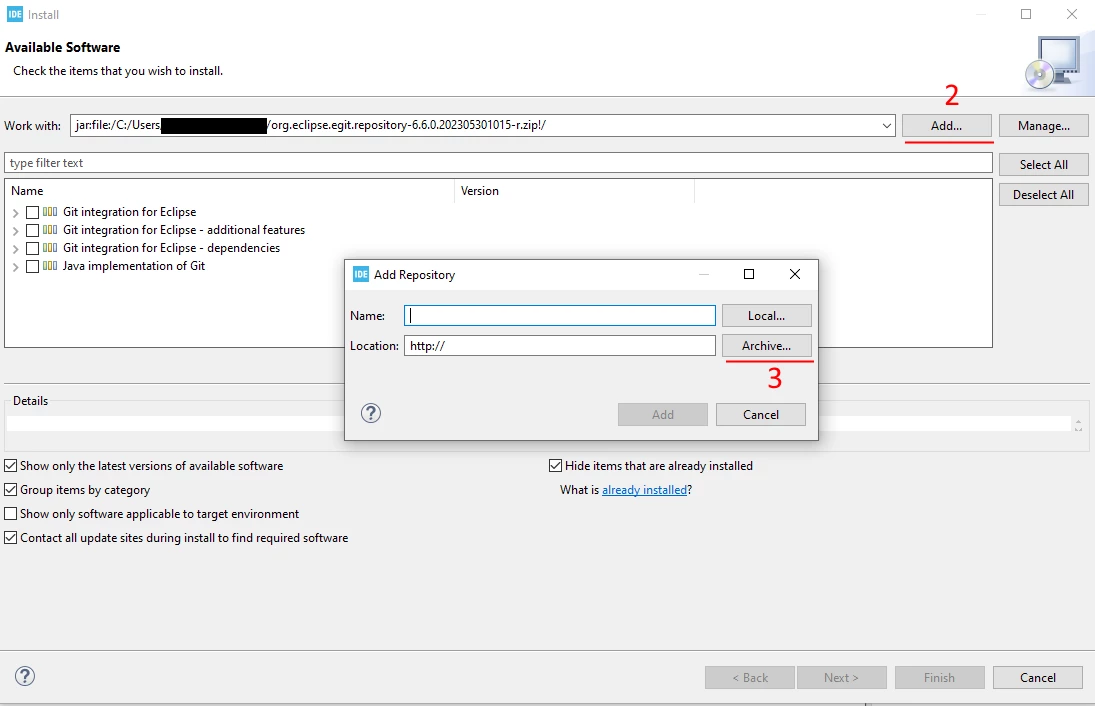Screen dimensions: 1095x706
Task: Click the Location field containing http://
Action: pyautogui.click(x=559, y=346)
